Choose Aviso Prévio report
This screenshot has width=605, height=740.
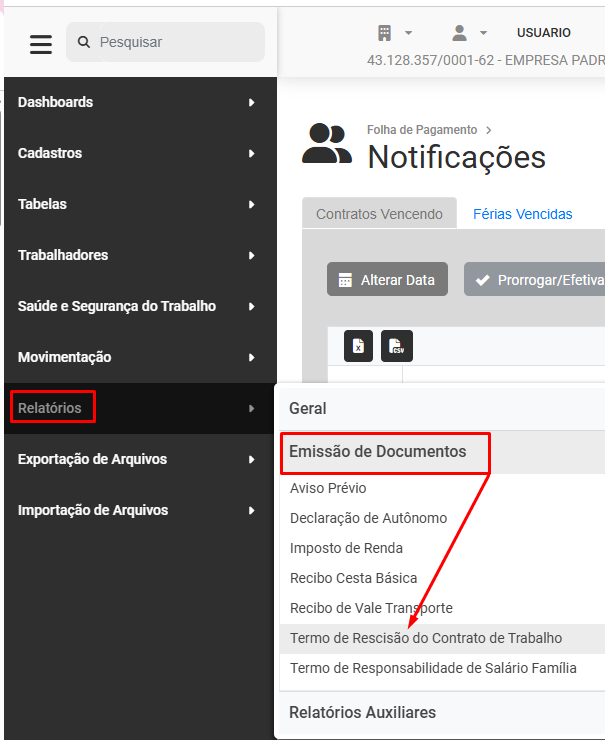[x=328, y=488]
